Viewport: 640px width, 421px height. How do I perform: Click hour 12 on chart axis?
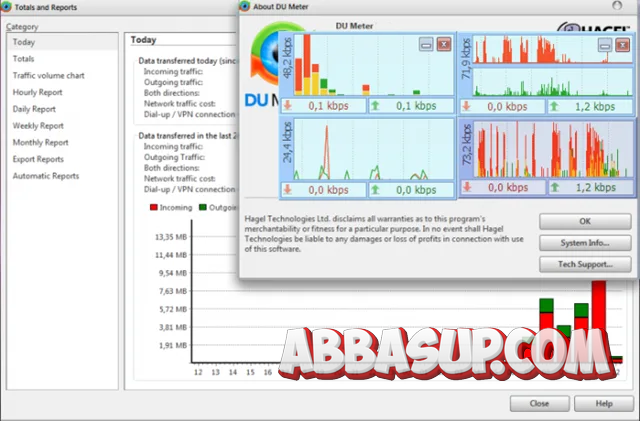(x=198, y=372)
